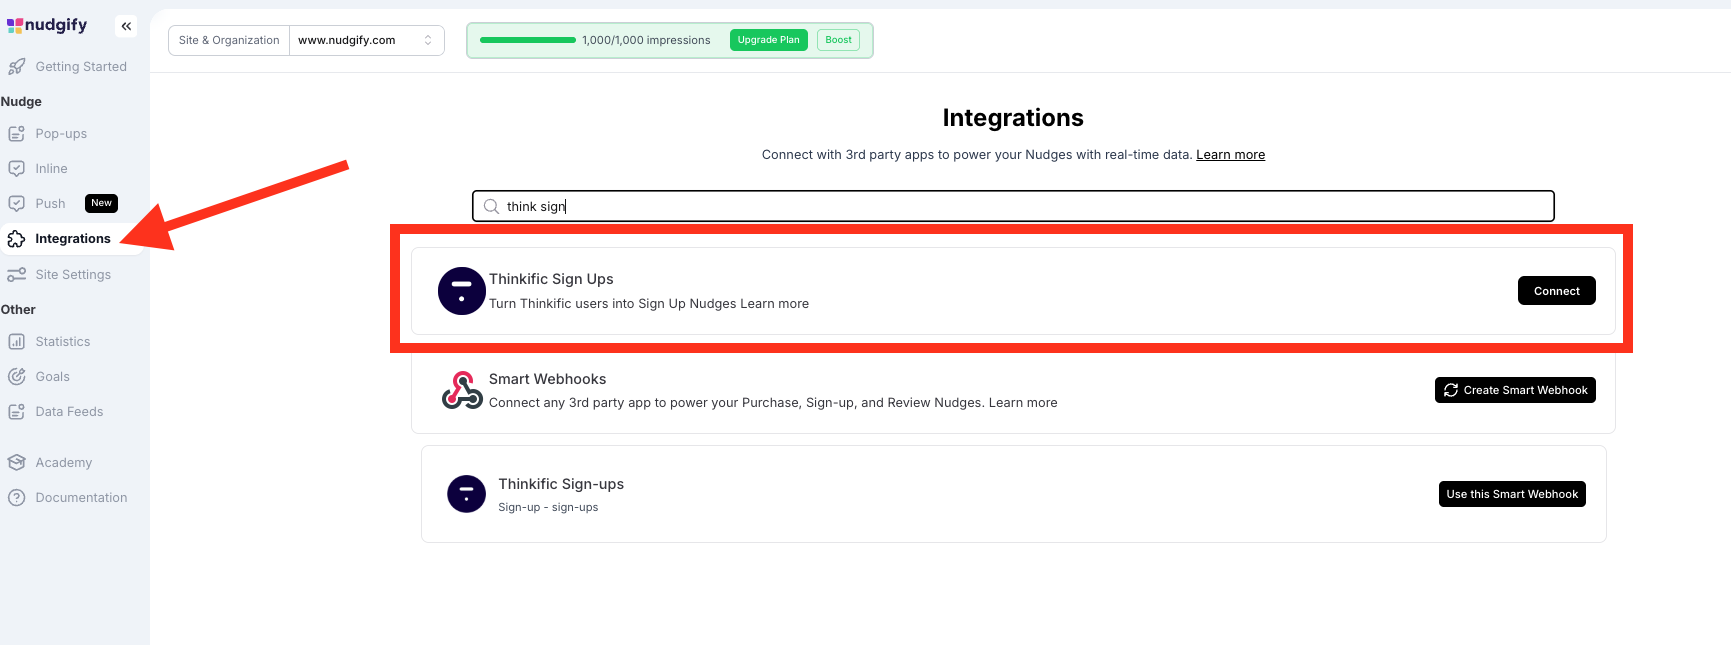The height and width of the screenshot is (645, 1731).
Task: Click the 1,000/1,000 impressions text
Action: (646, 40)
